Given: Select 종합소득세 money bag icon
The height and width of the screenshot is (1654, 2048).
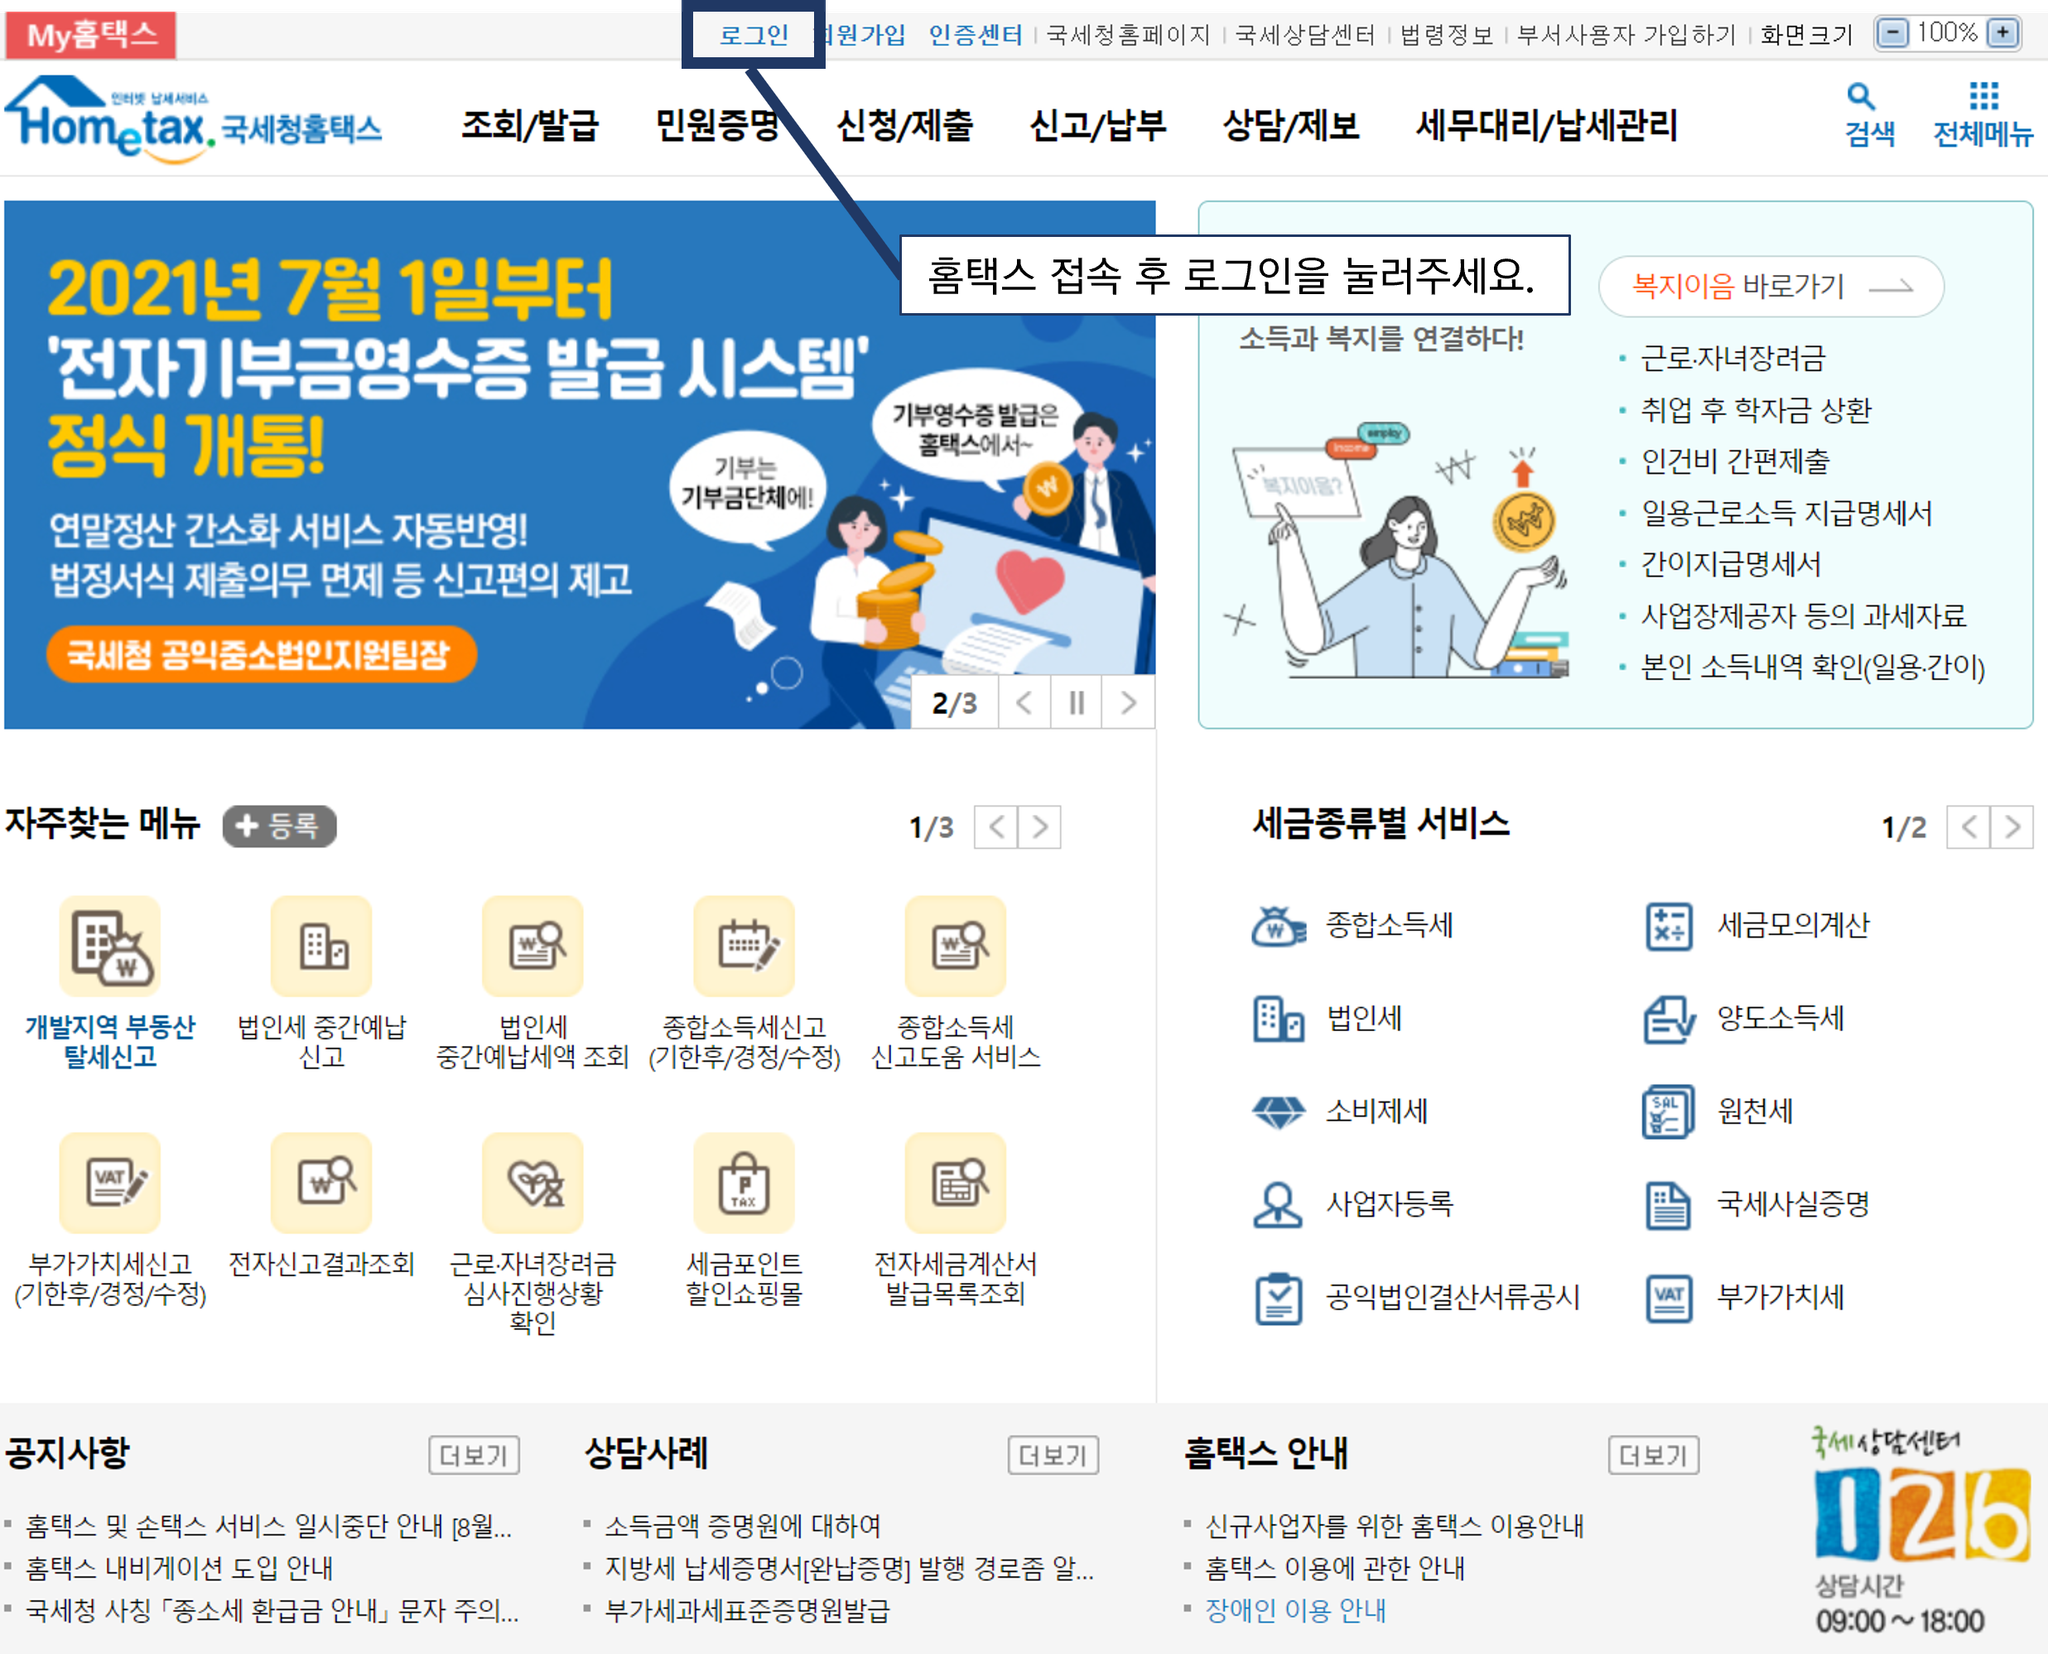Looking at the screenshot, I should pyautogui.click(x=1278, y=926).
